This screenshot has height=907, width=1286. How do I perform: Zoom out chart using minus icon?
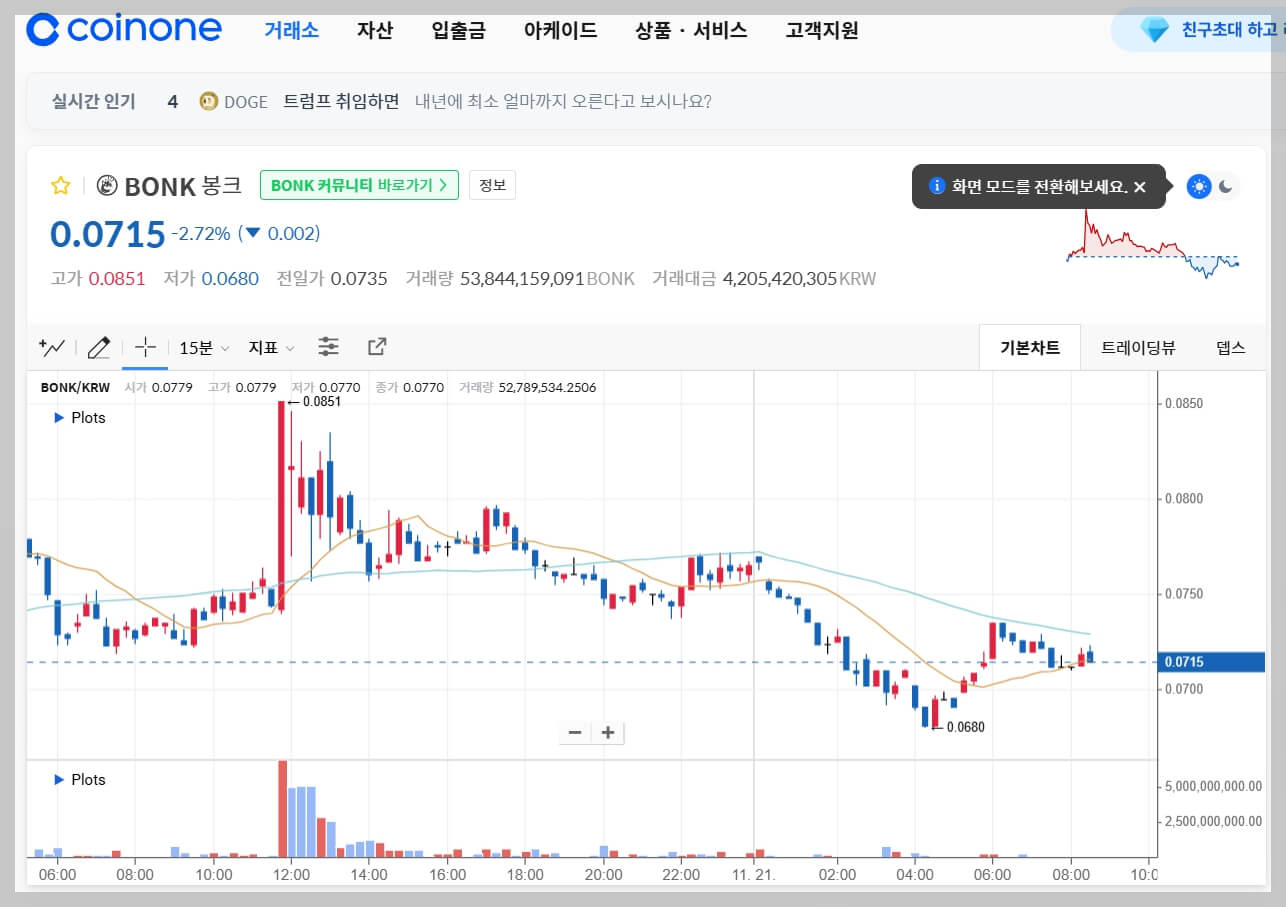coord(575,733)
